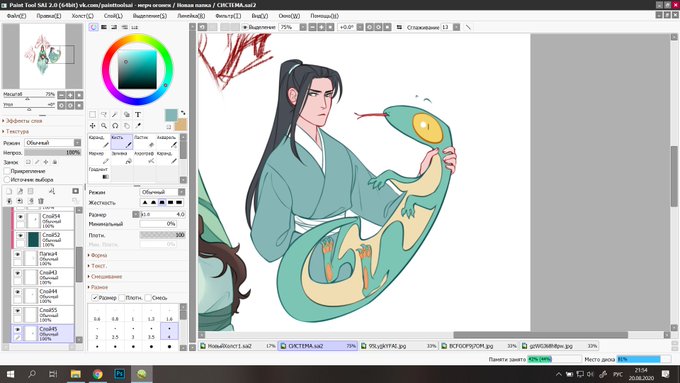Choose the Аэрограф airbrush tool
The height and width of the screenshot is (383, 680).
(144, 157)
